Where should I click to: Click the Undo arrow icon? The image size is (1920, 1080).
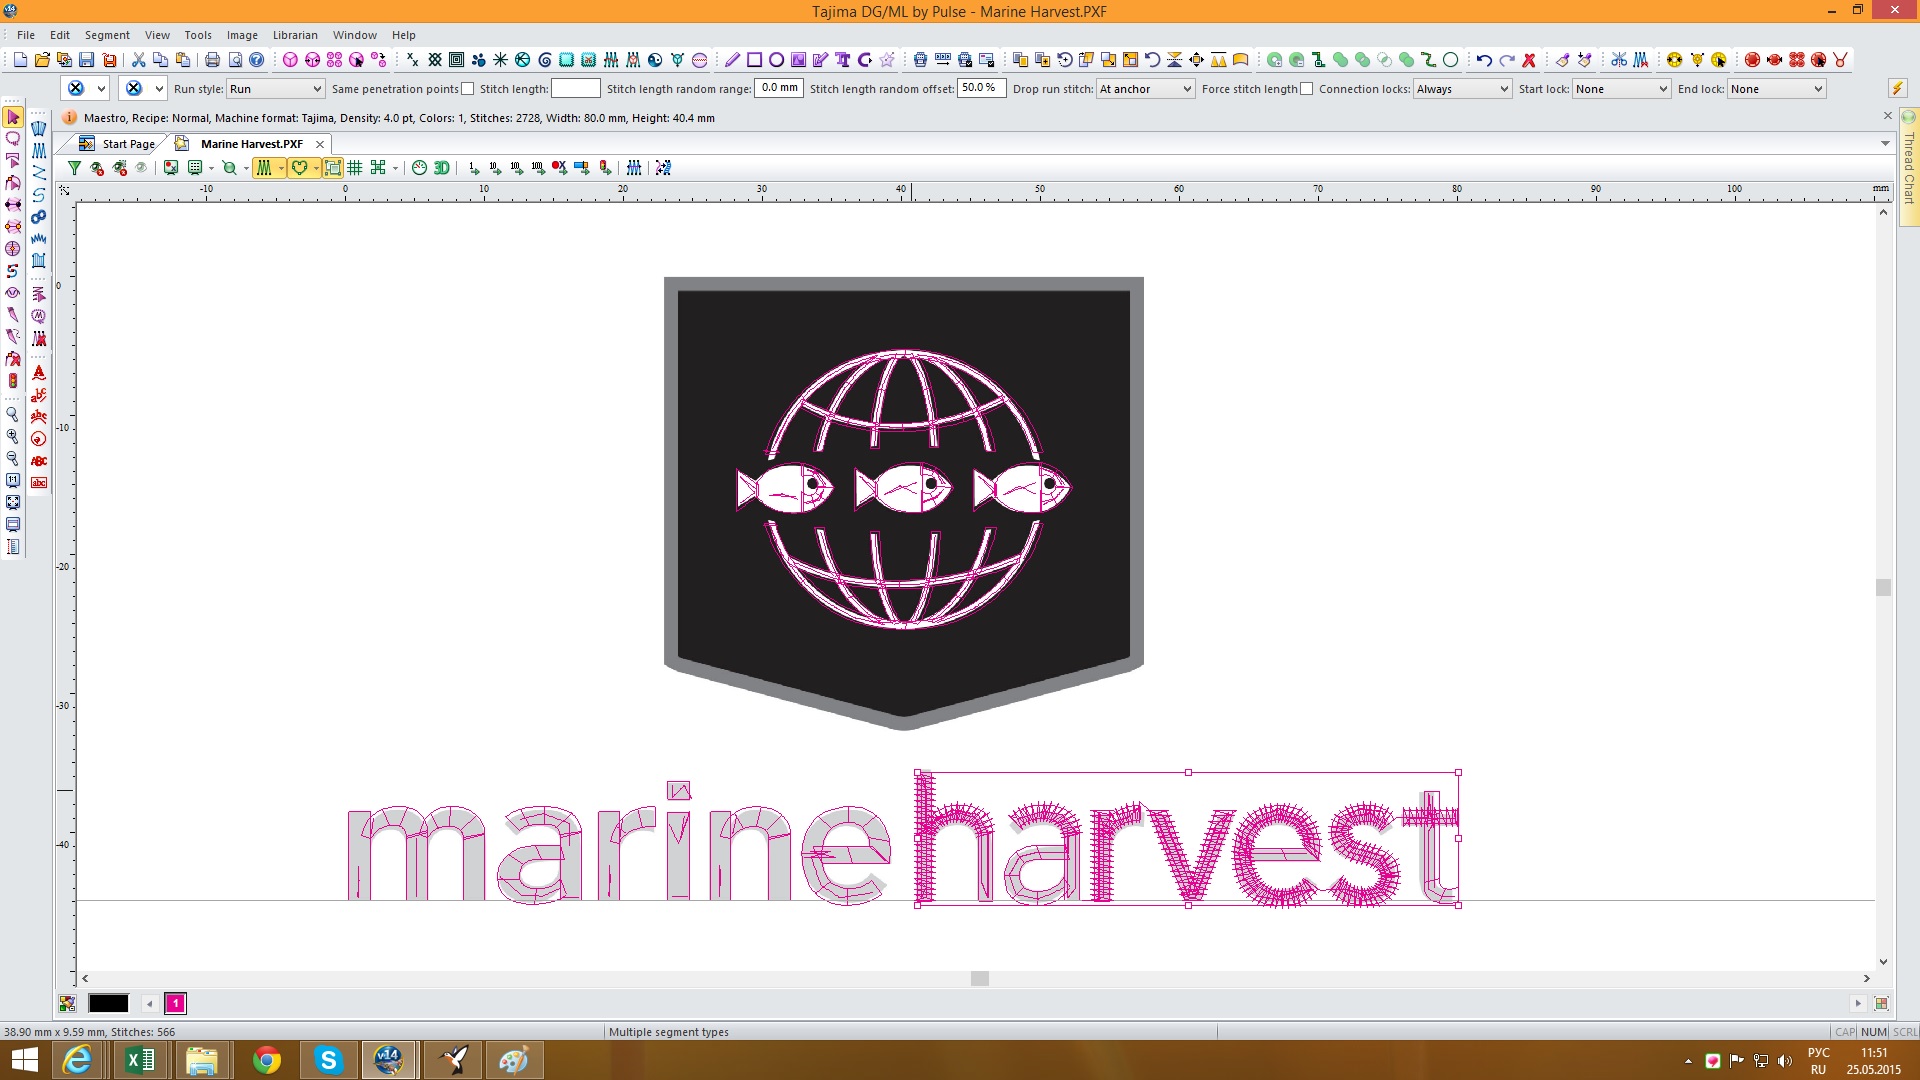click(x=1484, y=60)
